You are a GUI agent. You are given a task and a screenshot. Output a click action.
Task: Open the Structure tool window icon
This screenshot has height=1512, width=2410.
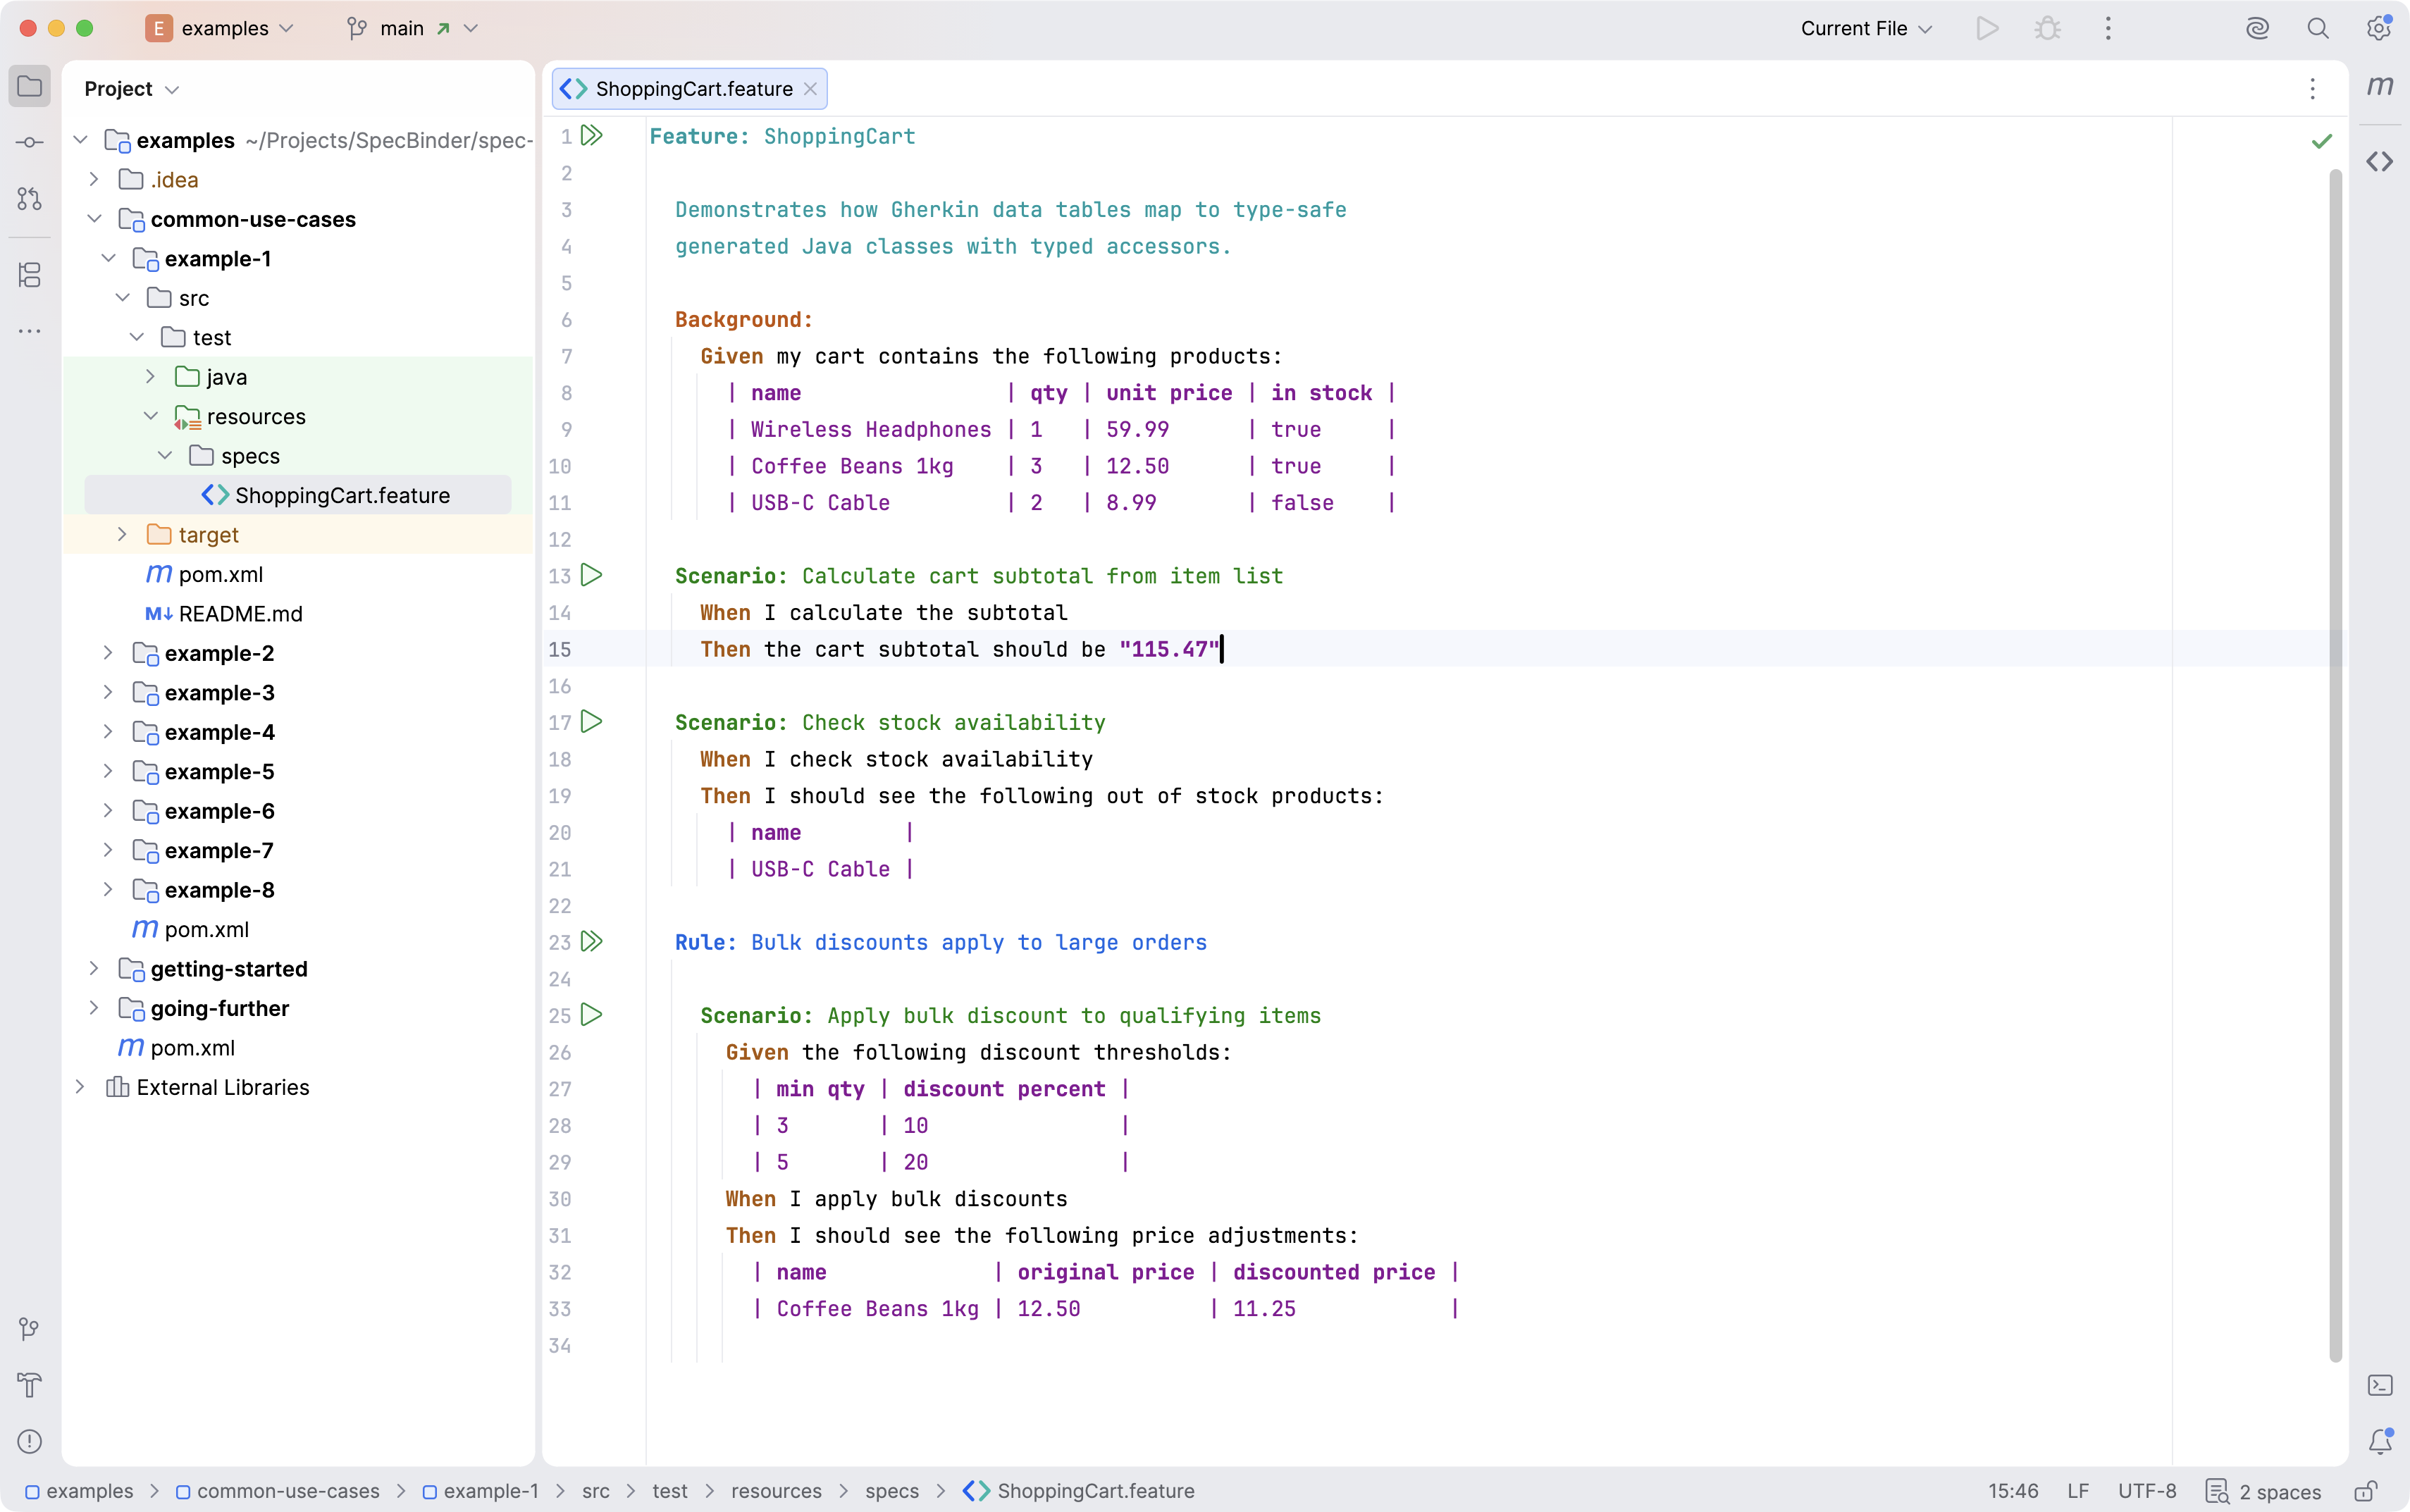tap(30, 274)
